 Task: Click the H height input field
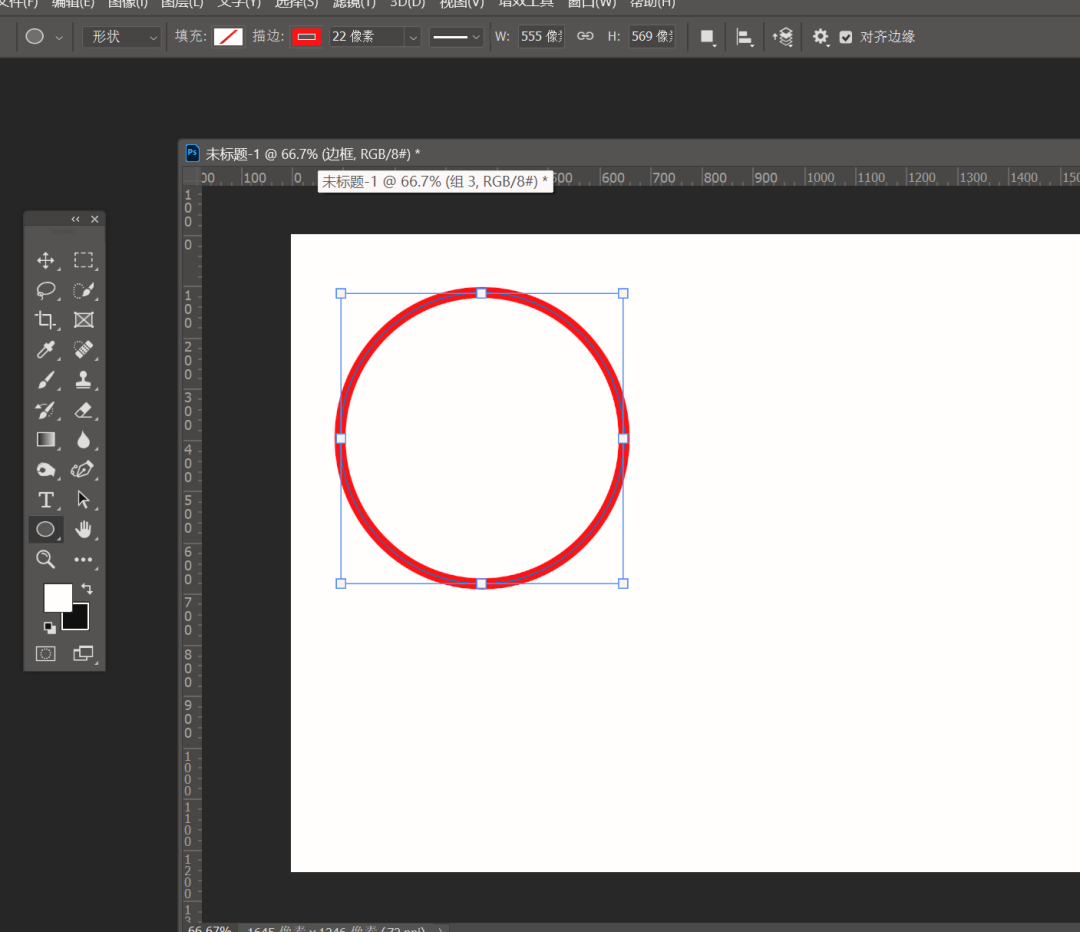coord(652,37)
